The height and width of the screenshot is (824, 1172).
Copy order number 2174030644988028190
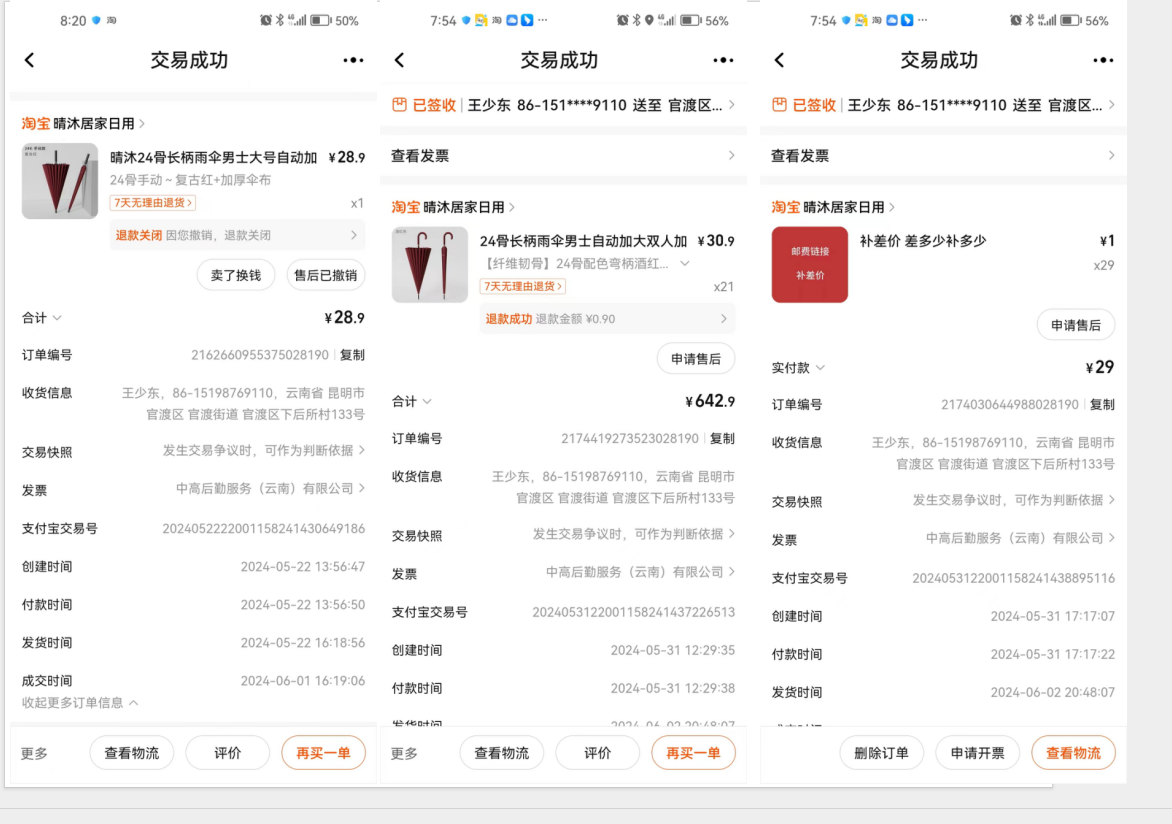[1102, 405]
